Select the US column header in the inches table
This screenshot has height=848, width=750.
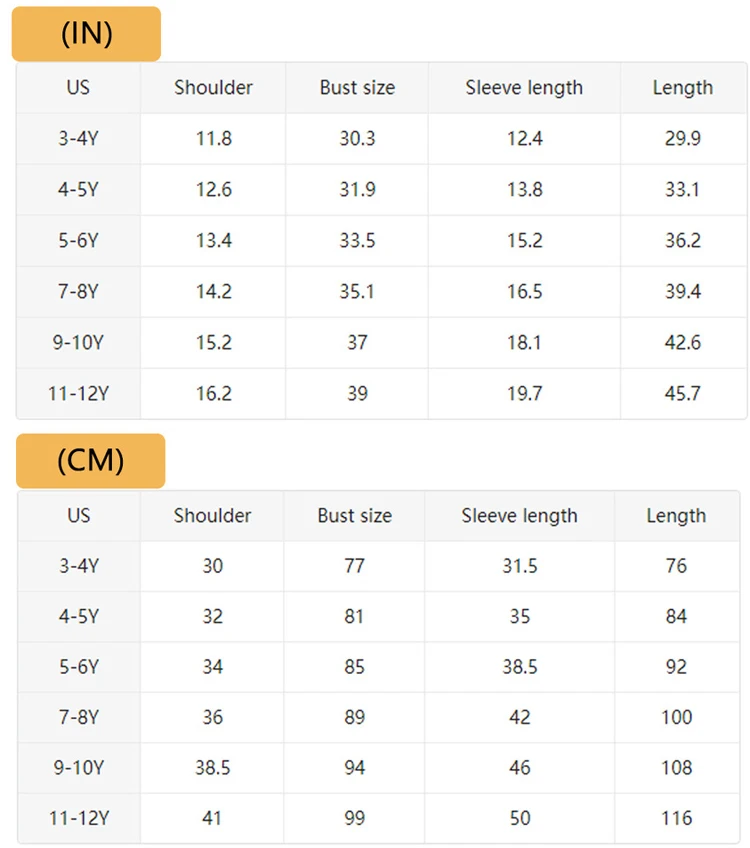78,88
